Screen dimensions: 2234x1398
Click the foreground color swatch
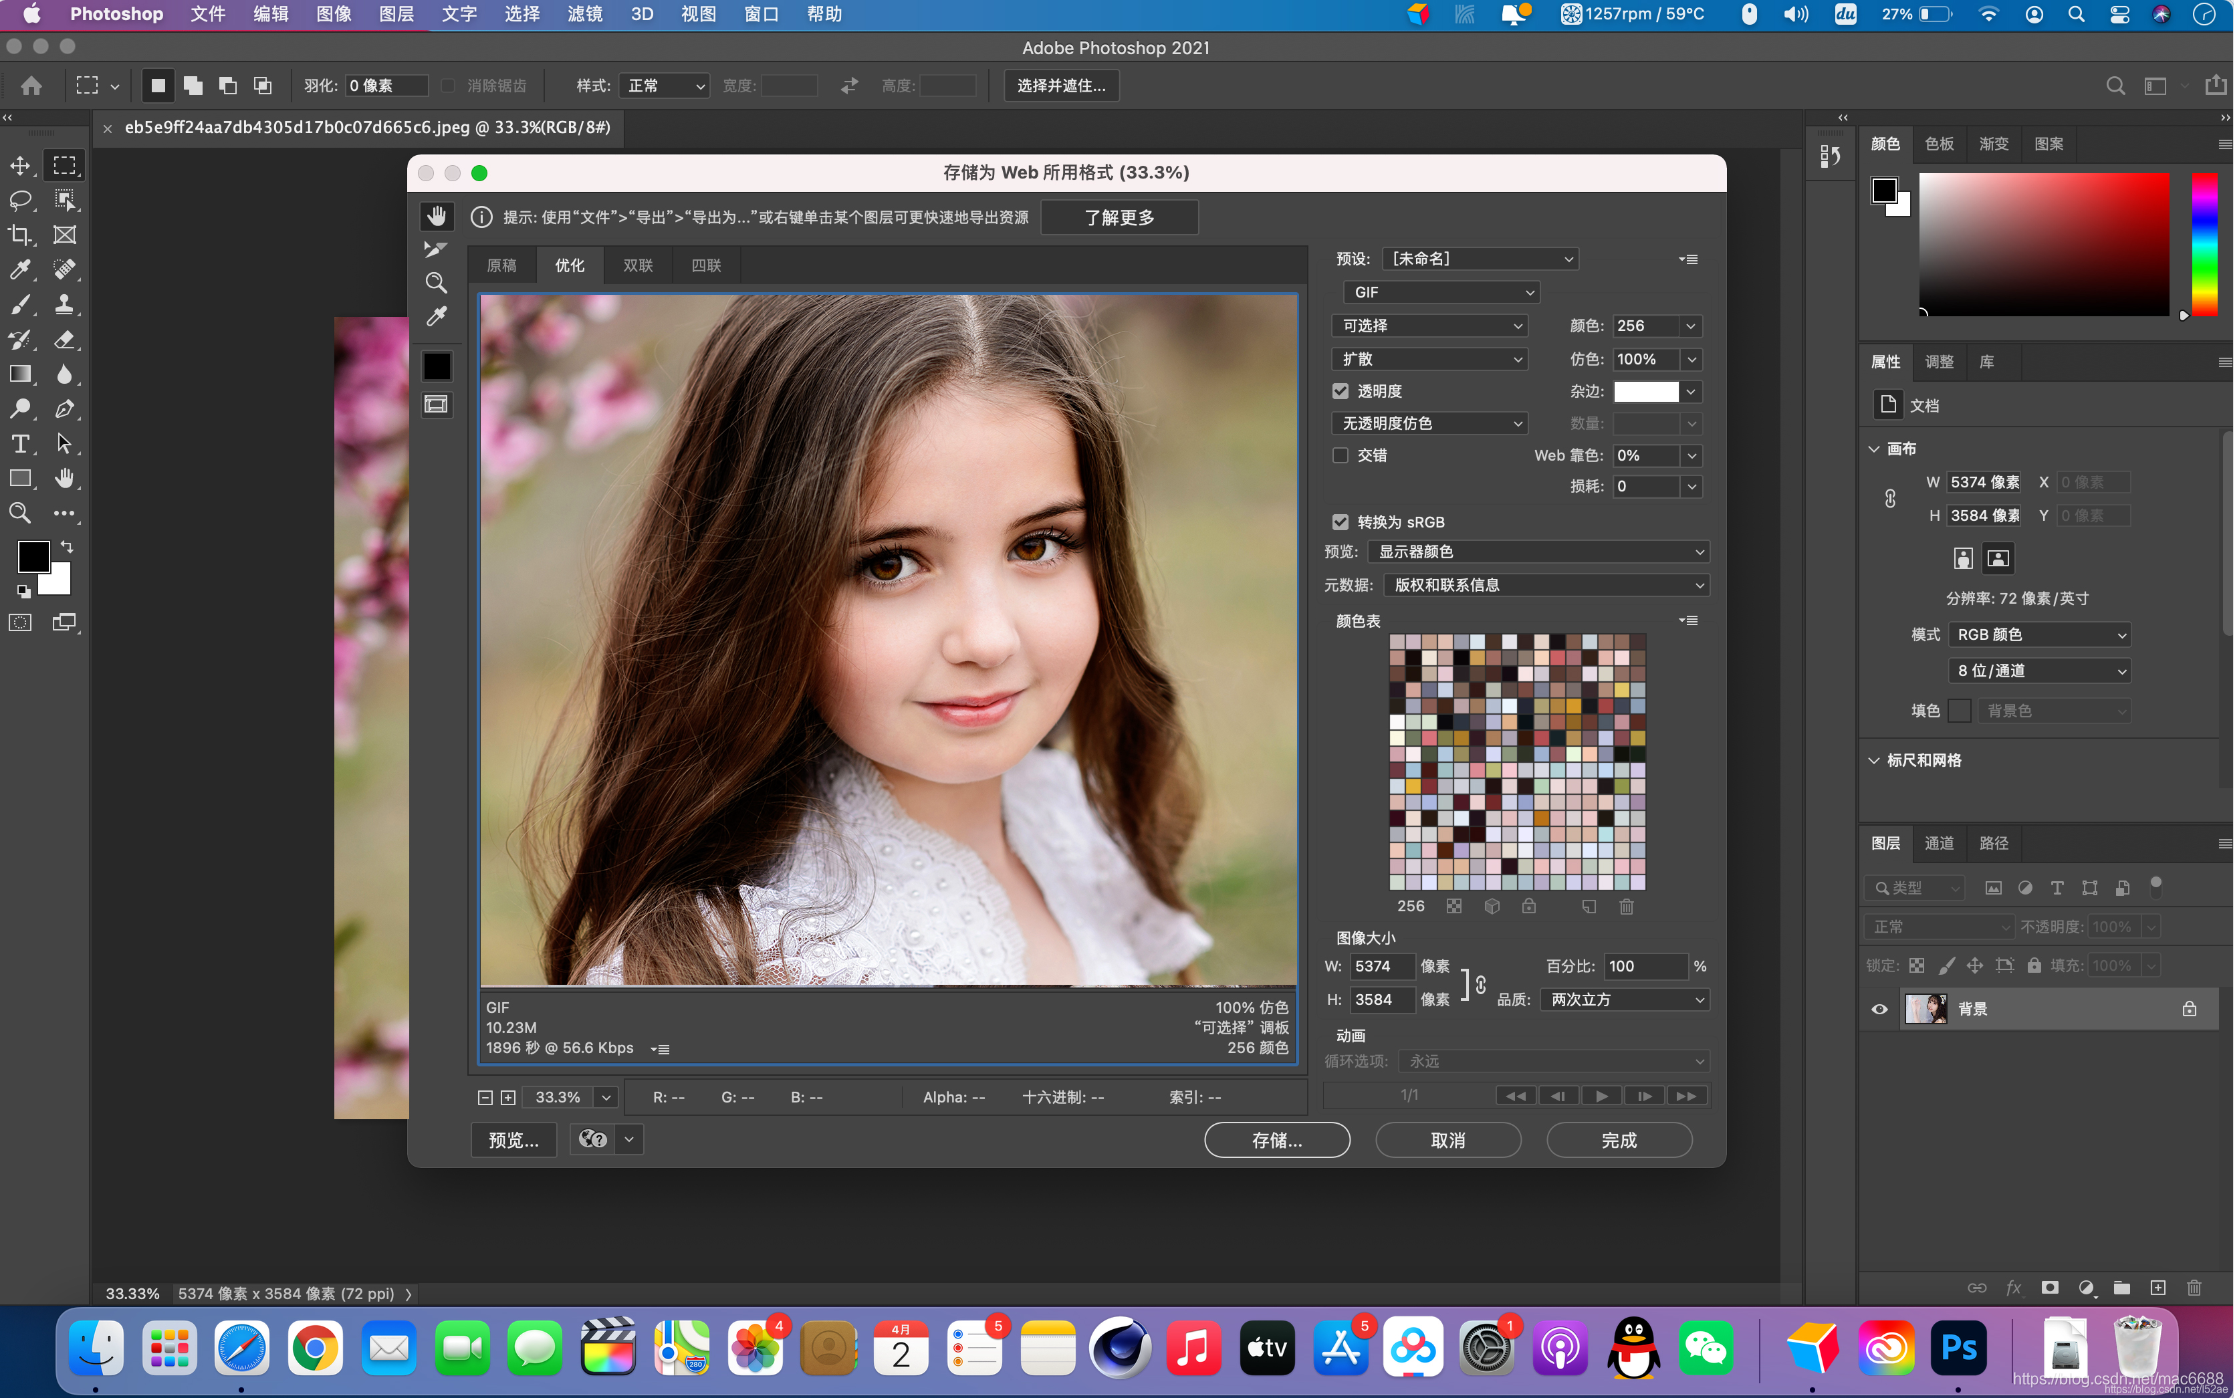point(29,560)
